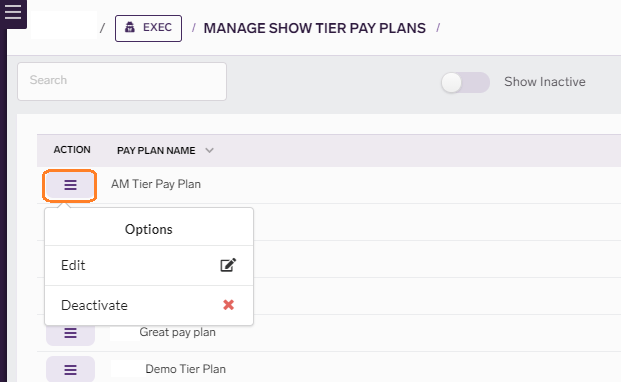Click the EXEC breadcrumb button
This screenshot has height=382, width=621.
click(149, 28)
